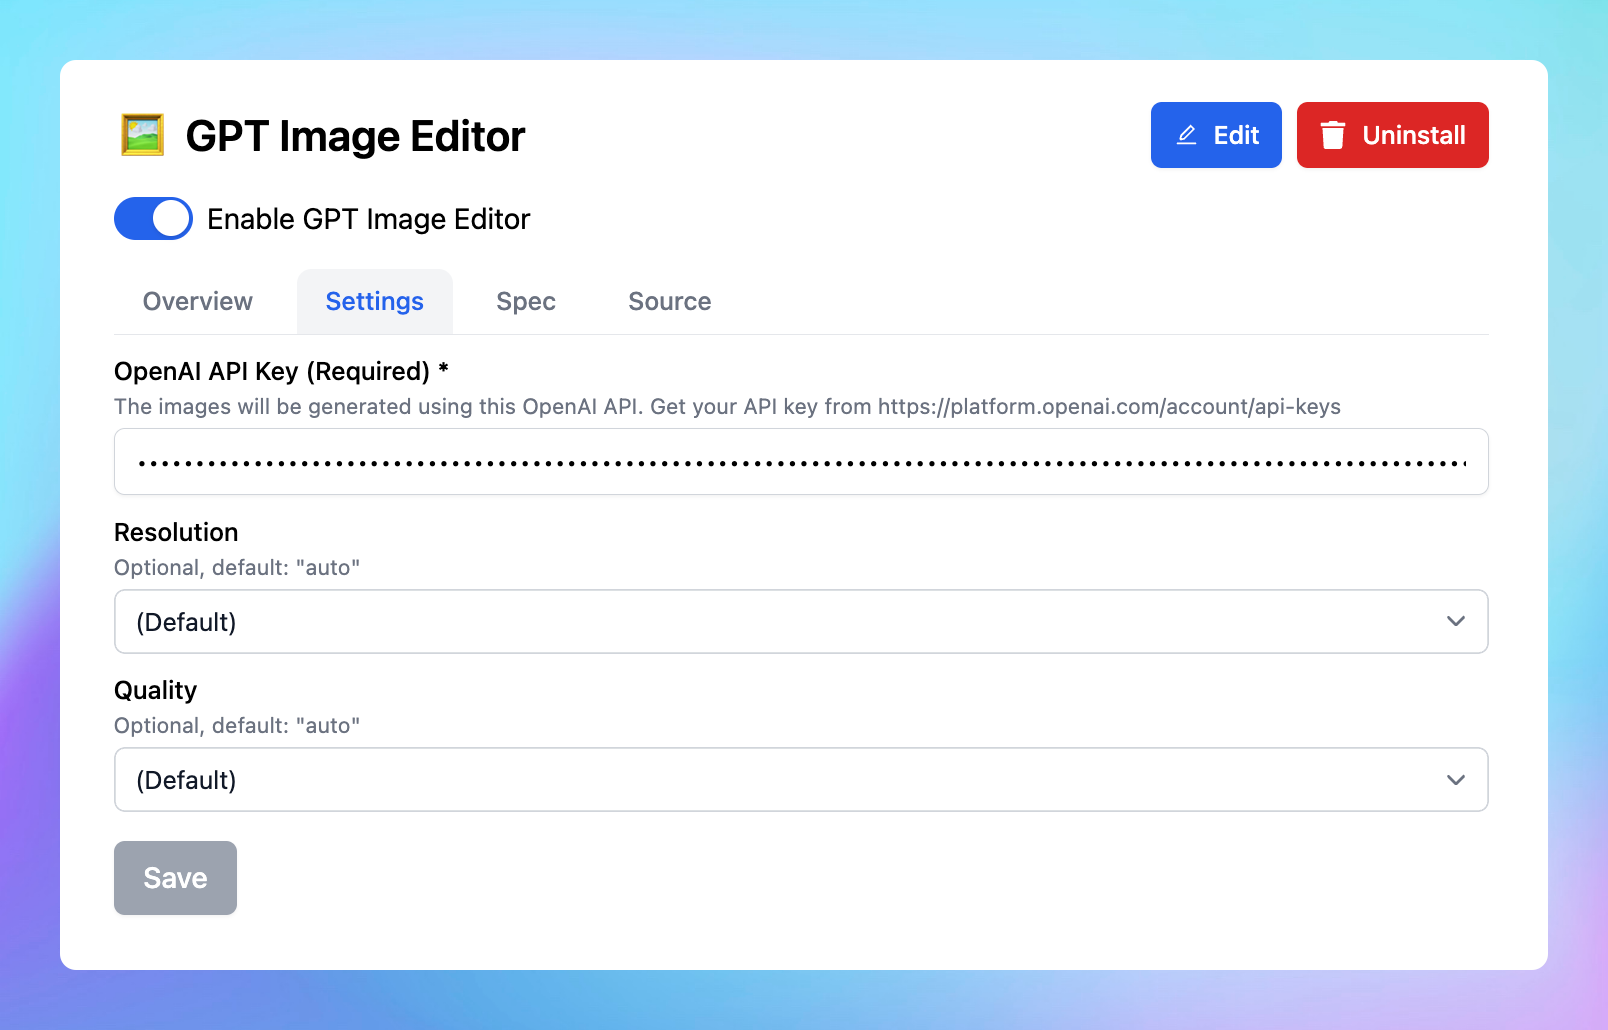Click the GPT Image Editor picture icon
This screenshot has height=1030, width=1608.
coord(142,135)
